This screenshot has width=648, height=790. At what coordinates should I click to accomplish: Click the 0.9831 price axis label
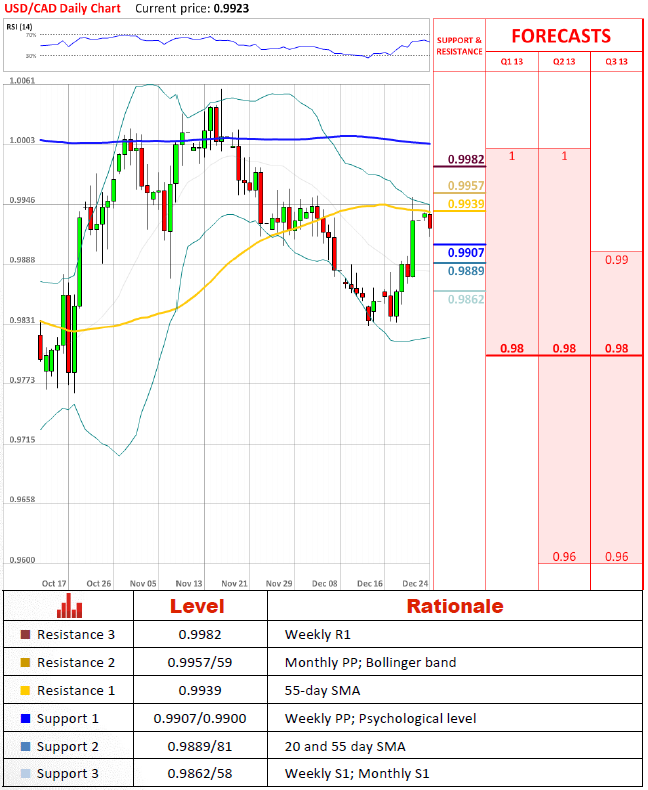[x=22, y=320]
